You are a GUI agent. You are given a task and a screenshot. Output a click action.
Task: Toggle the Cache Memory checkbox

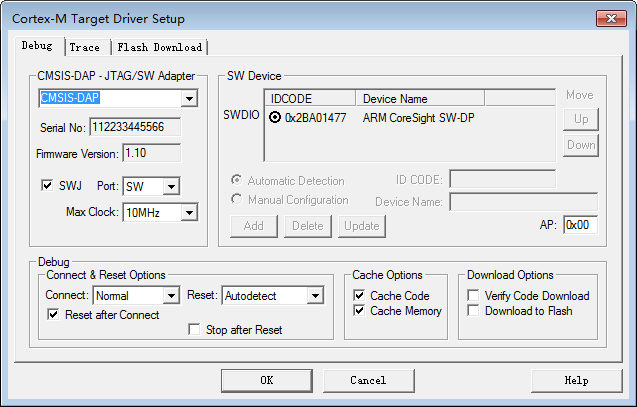click(359, 311)
